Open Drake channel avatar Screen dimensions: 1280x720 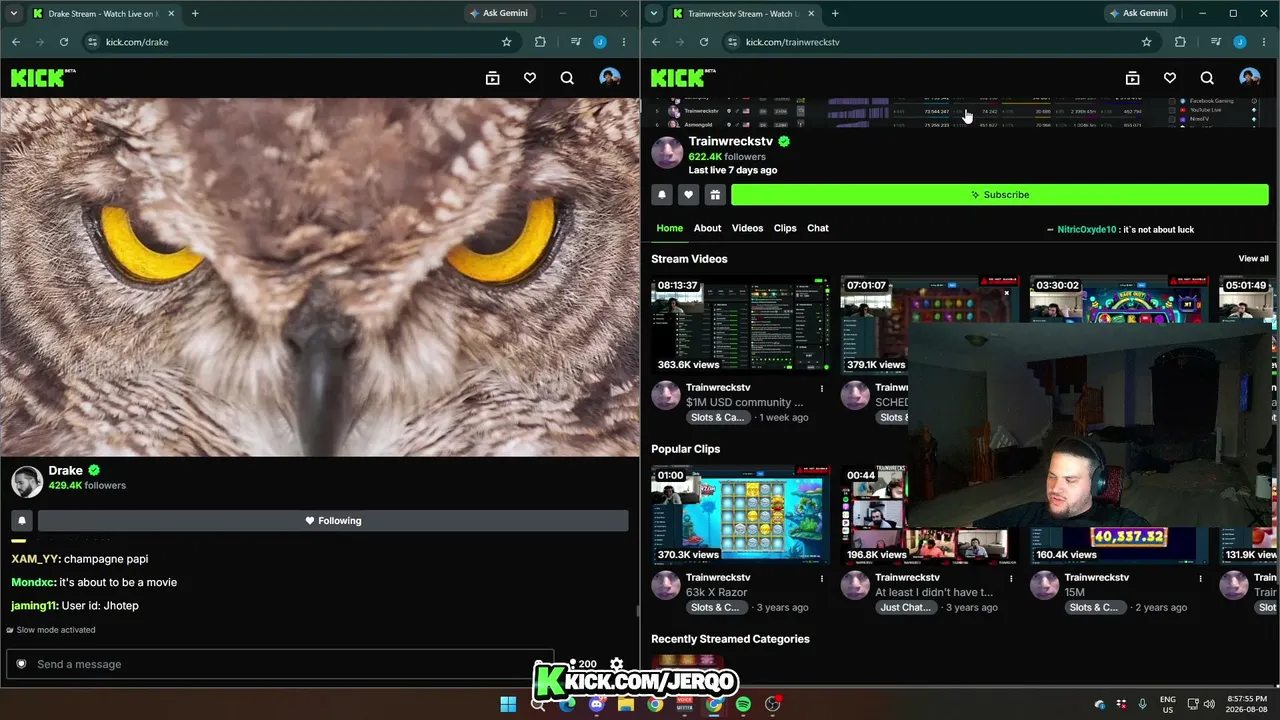(27, 481)
